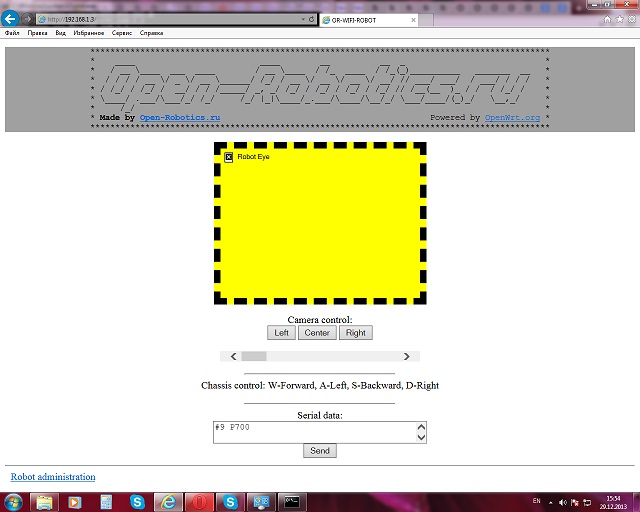Open Calculator from the taskbar

(106, 502)
